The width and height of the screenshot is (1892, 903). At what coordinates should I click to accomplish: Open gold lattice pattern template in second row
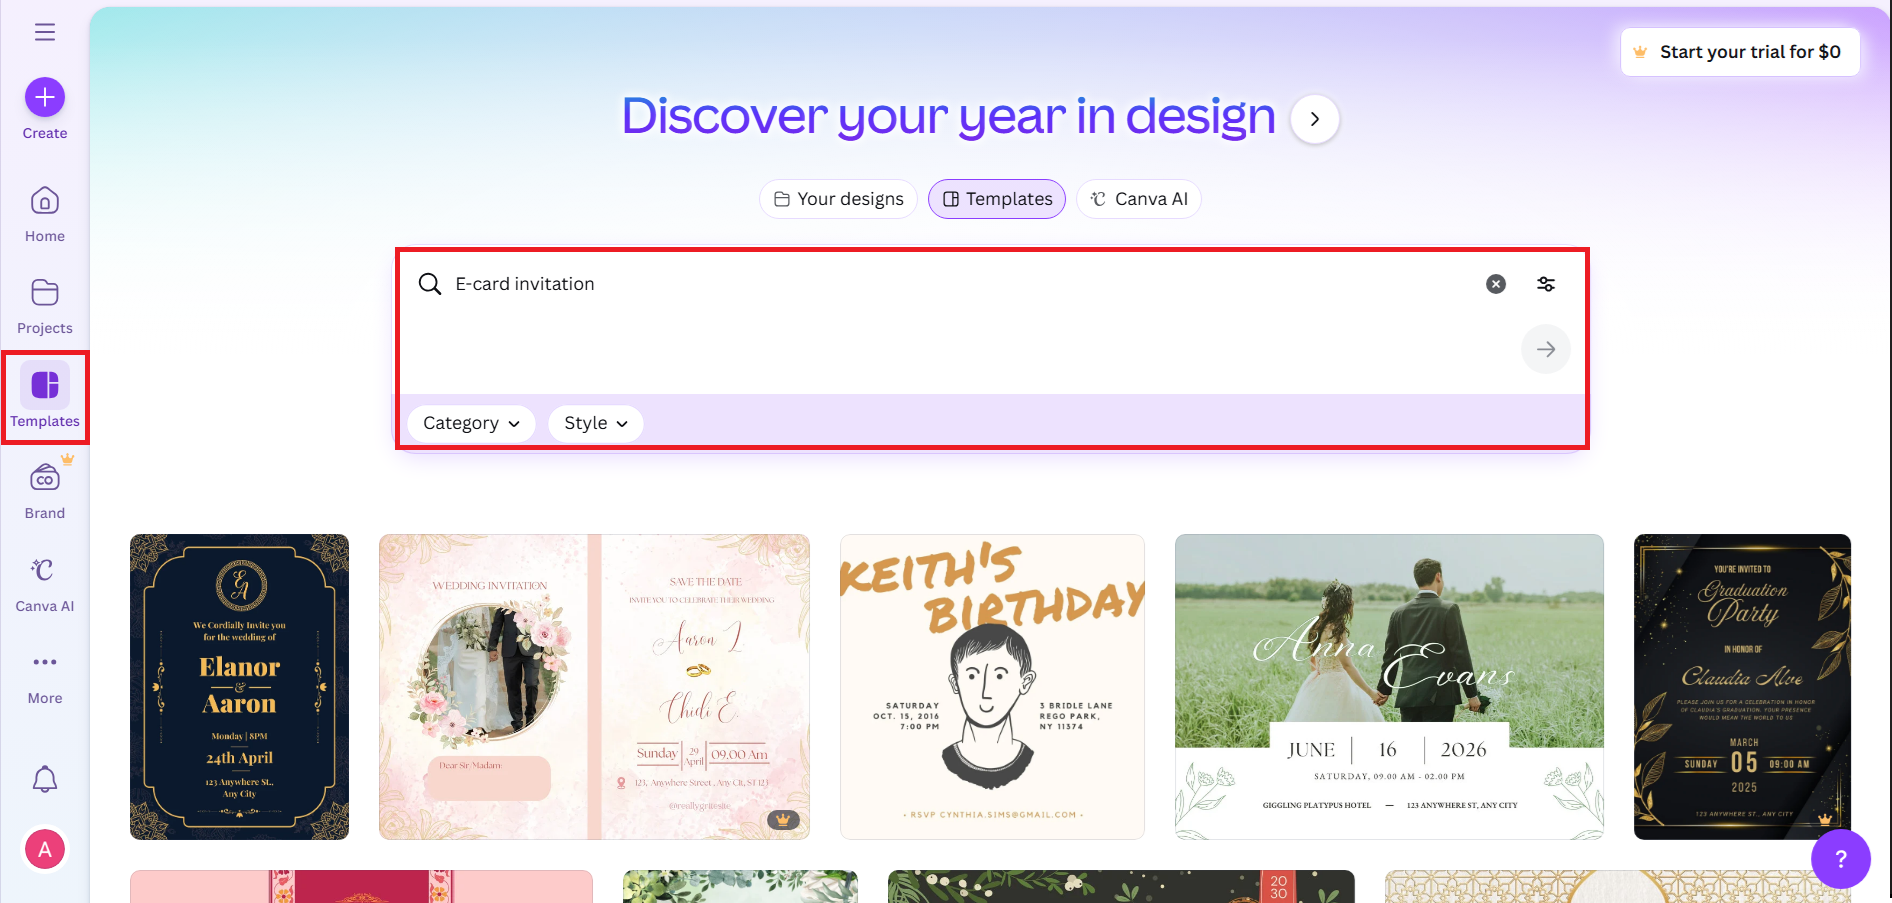1618,886
